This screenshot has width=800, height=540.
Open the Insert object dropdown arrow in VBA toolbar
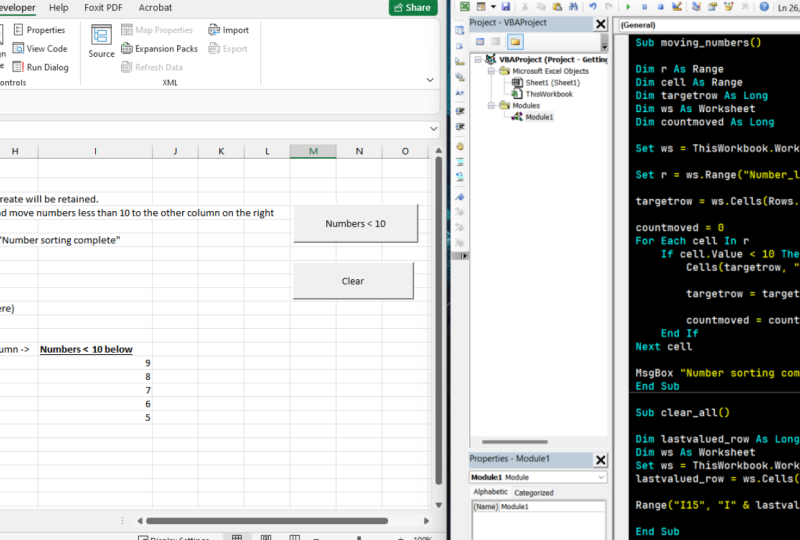(x=493, y=7)
